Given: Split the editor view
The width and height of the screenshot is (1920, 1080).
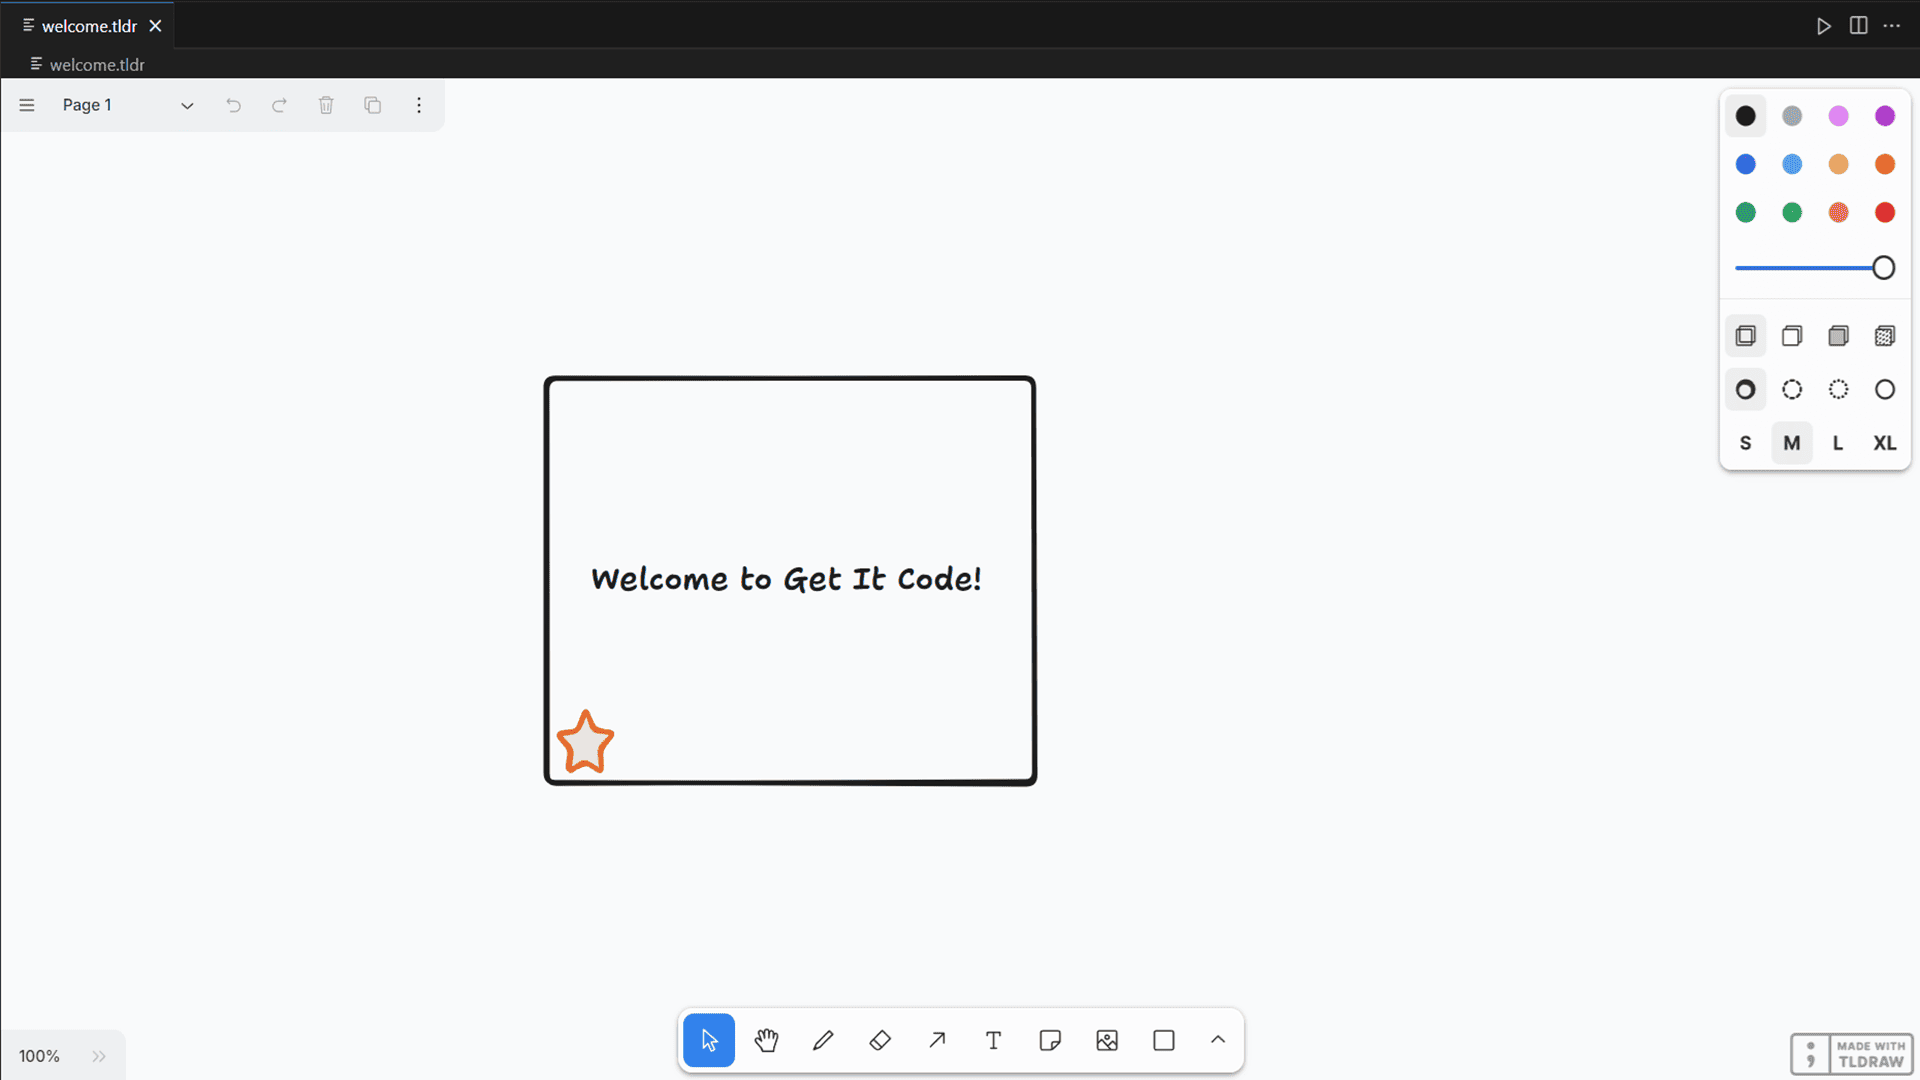Looking at the screenshot, I should click(x=1858, y=26).
